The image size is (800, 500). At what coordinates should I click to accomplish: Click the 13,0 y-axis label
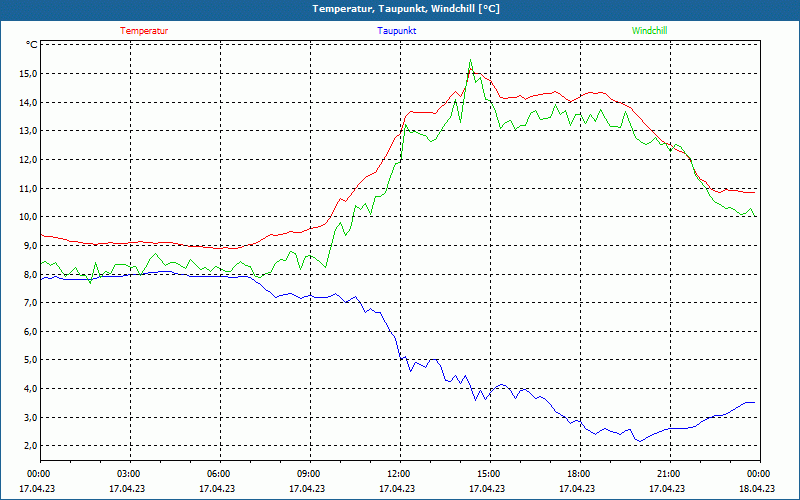click(27, 131)
